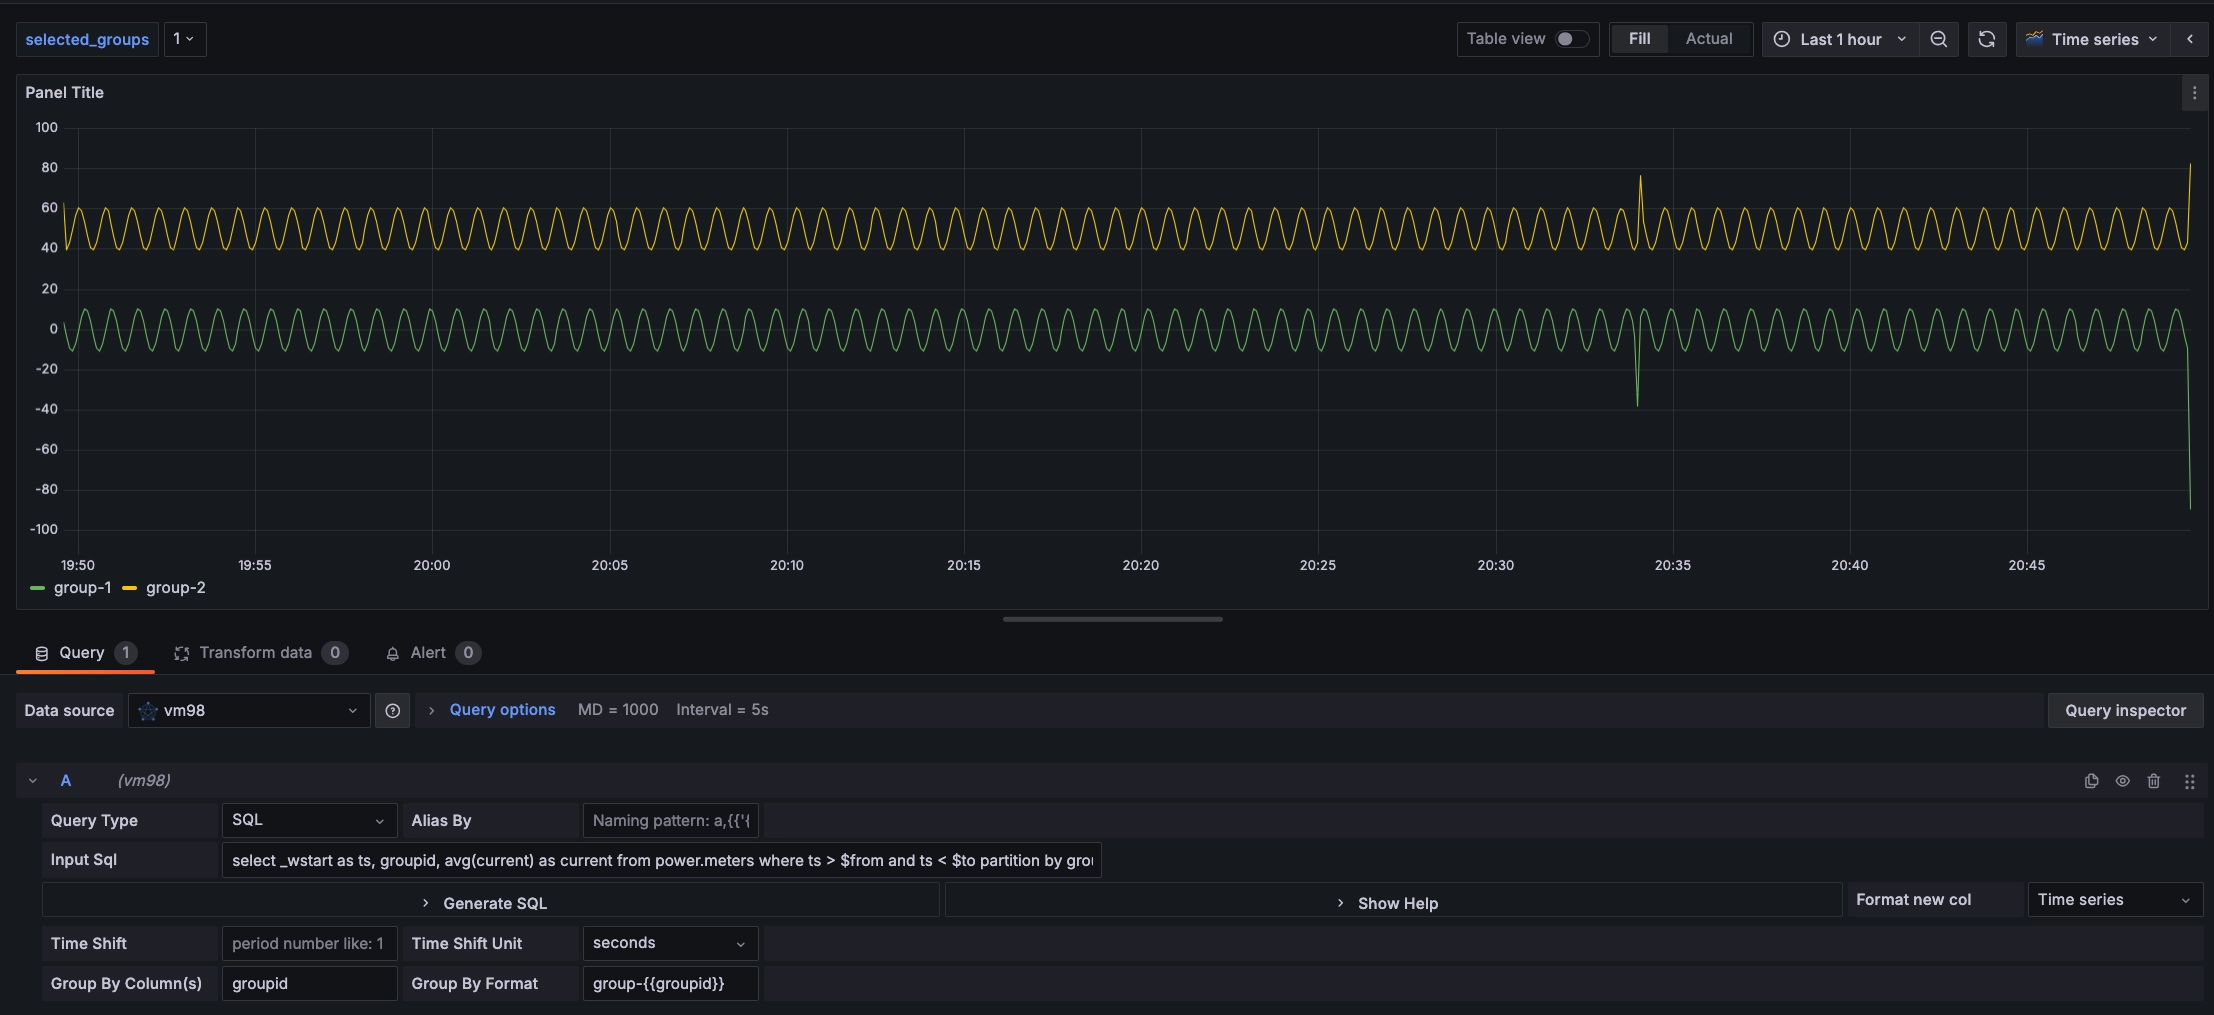Delete query A with trash icon

[2154, 781]
